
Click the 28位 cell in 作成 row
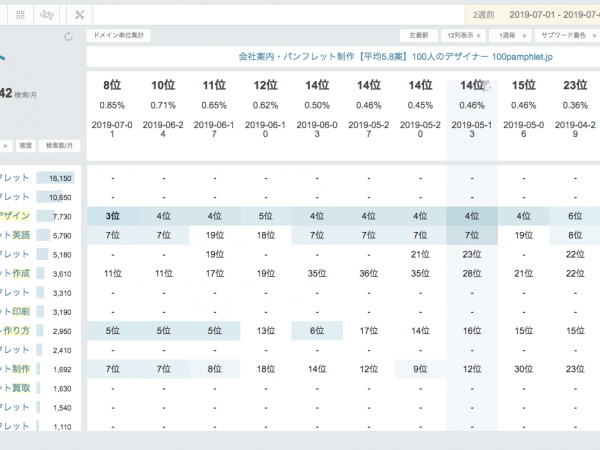point(472,274)
